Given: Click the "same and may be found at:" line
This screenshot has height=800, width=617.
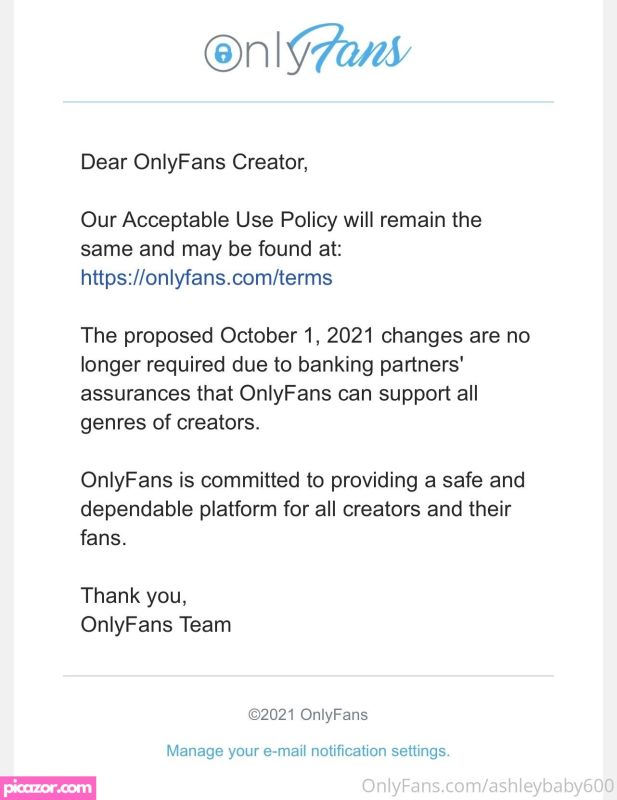Looking at the screenshot, I should coord(211,249).
